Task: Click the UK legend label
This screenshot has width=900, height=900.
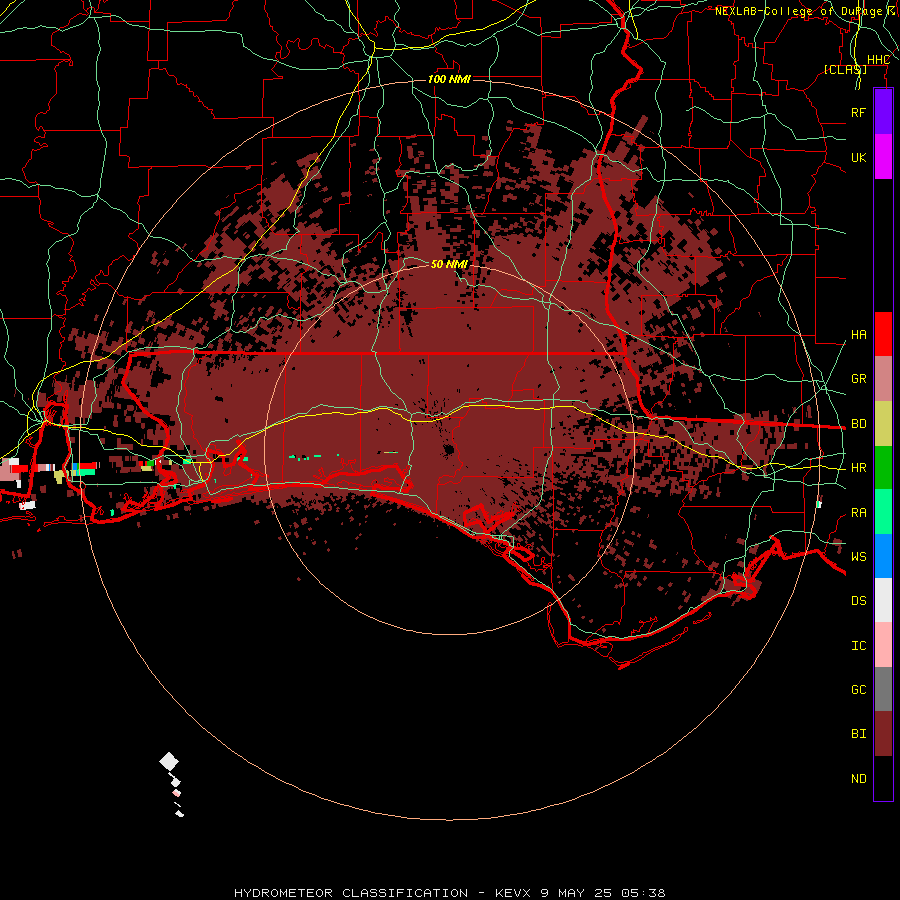Action: (858, 157)
